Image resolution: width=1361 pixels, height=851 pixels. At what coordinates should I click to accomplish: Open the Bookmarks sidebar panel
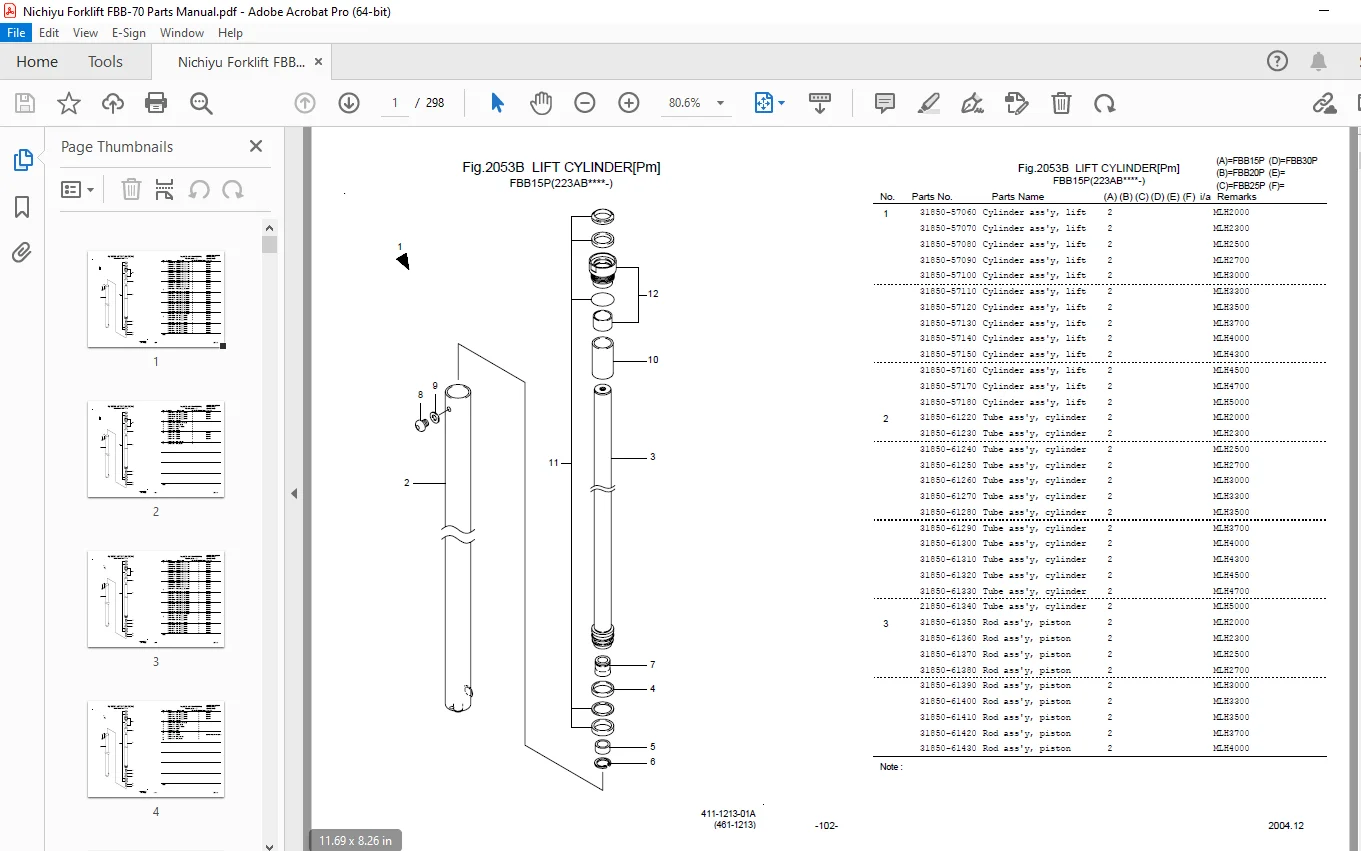point(22,207)
